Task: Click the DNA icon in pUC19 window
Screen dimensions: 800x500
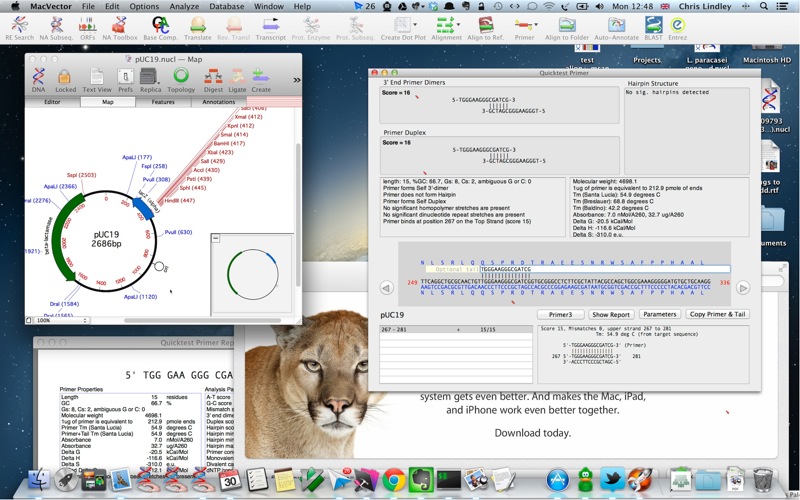Action: 38,80
